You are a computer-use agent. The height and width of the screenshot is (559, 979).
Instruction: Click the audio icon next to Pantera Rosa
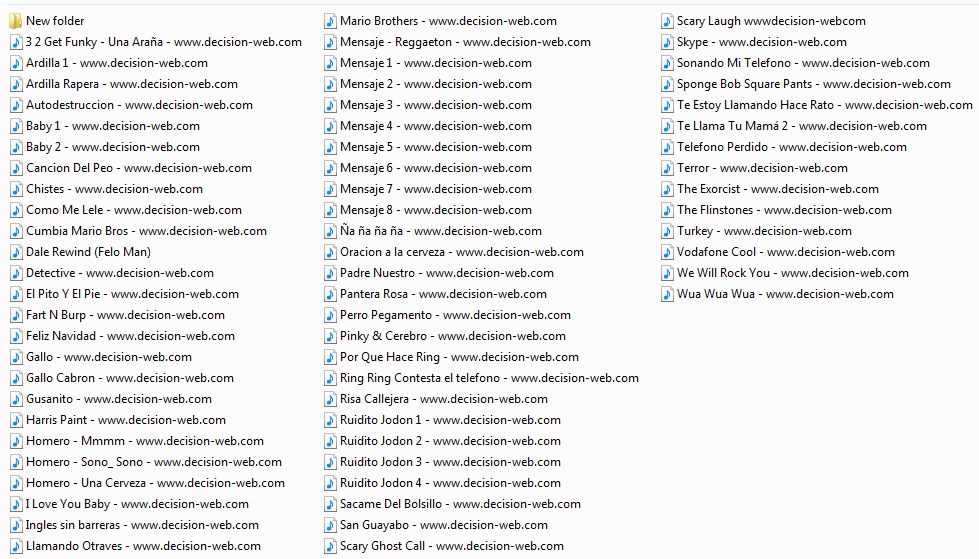point(330,294)
